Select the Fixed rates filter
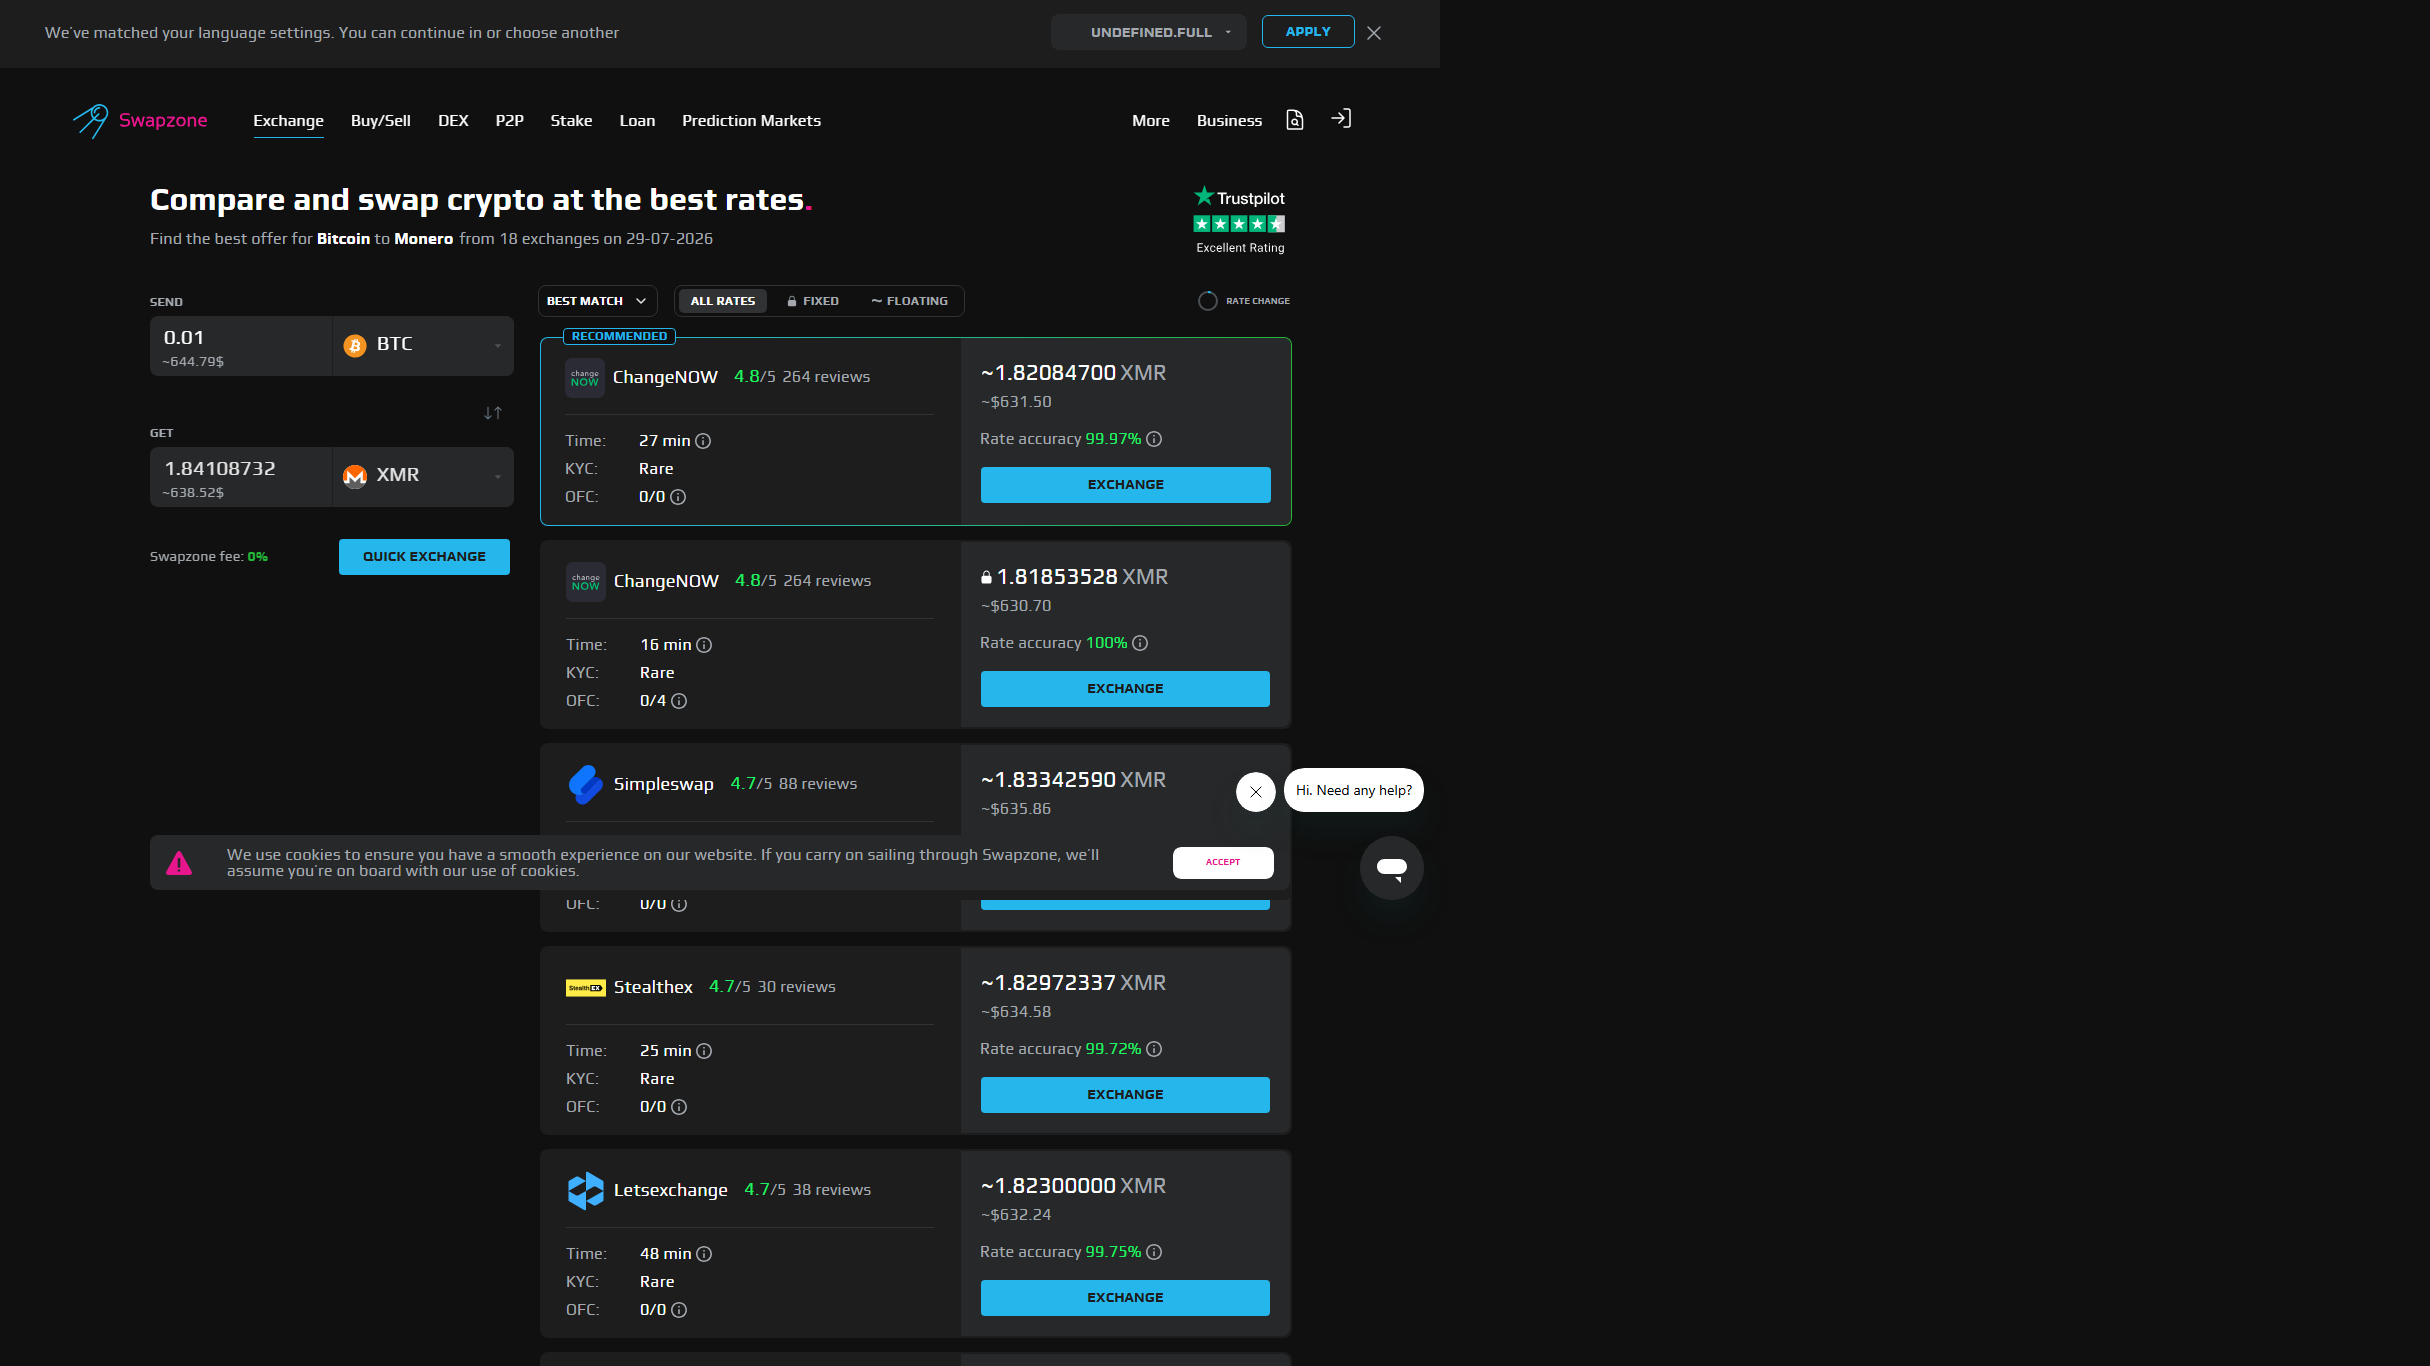This screenshot has width=2430, height=1366. coord(813,301)
